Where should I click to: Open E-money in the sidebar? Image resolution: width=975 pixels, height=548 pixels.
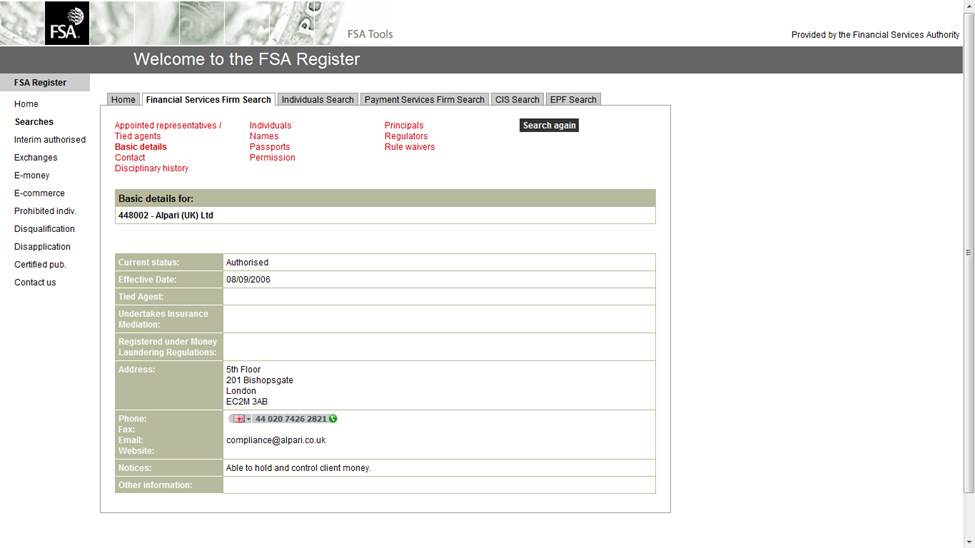pyautogui.click(x=32, y=175)
